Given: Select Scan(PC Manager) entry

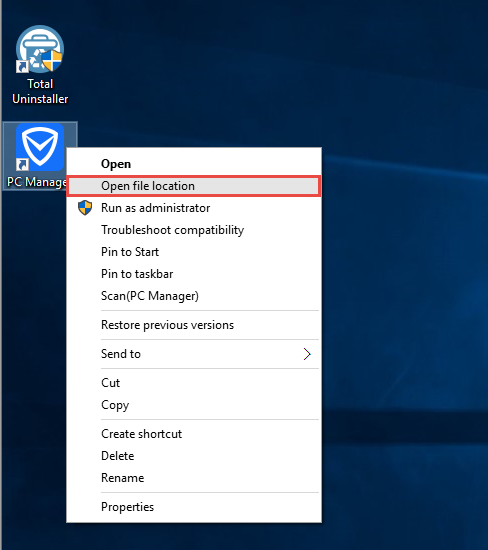Looking at the screenshot, I should tap(194, 296).
